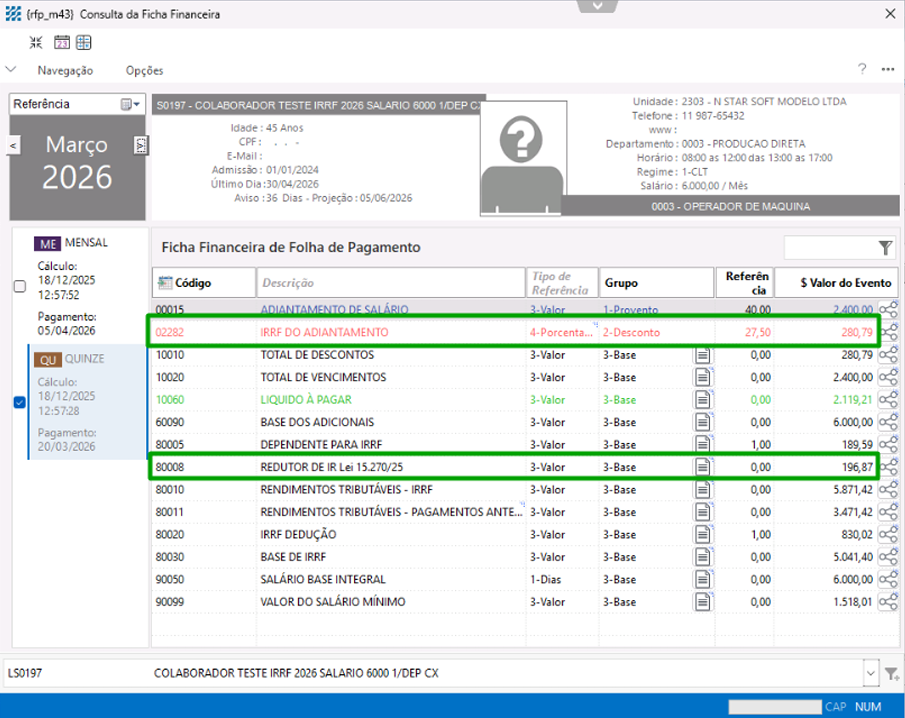The height and width of the screenshot is (718, 905).
Task: Open document icon for TOTAL DE DESCONTOS
Action: [704, 355]
